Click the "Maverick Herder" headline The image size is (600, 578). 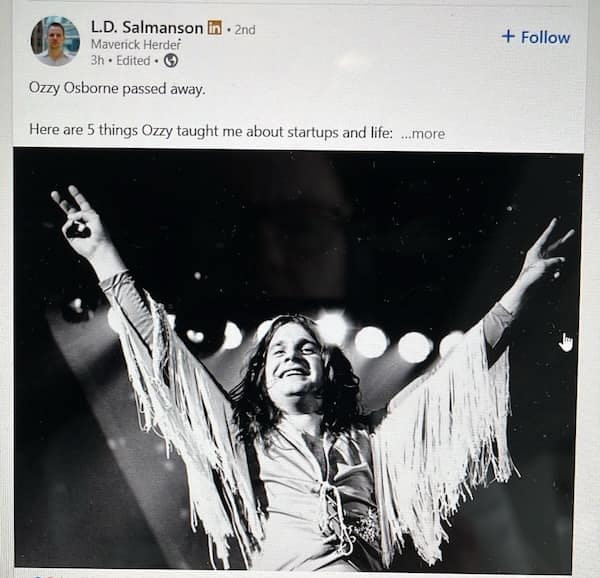pyautogui.click(x=135, y=44)
